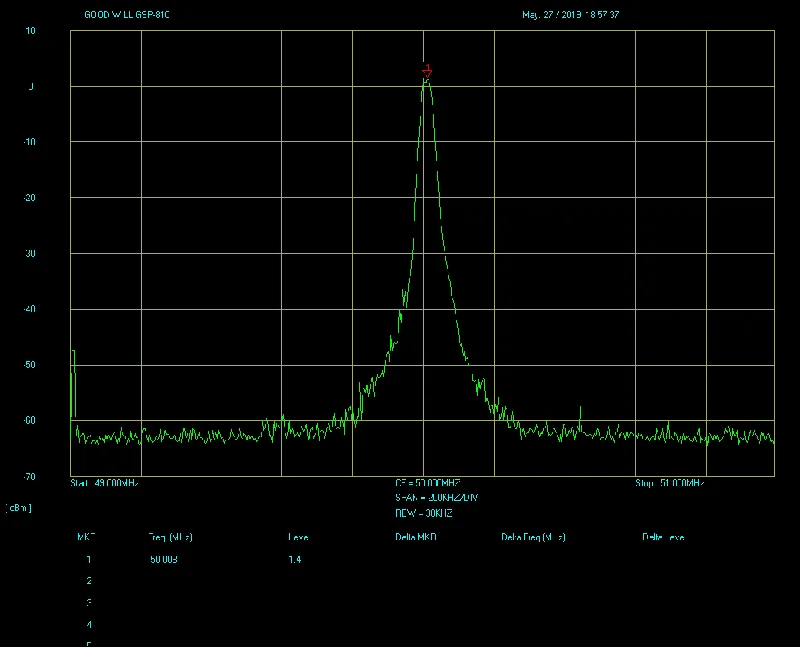Click the Delta Level column header
800x647 pixels.
coord(663,537)
